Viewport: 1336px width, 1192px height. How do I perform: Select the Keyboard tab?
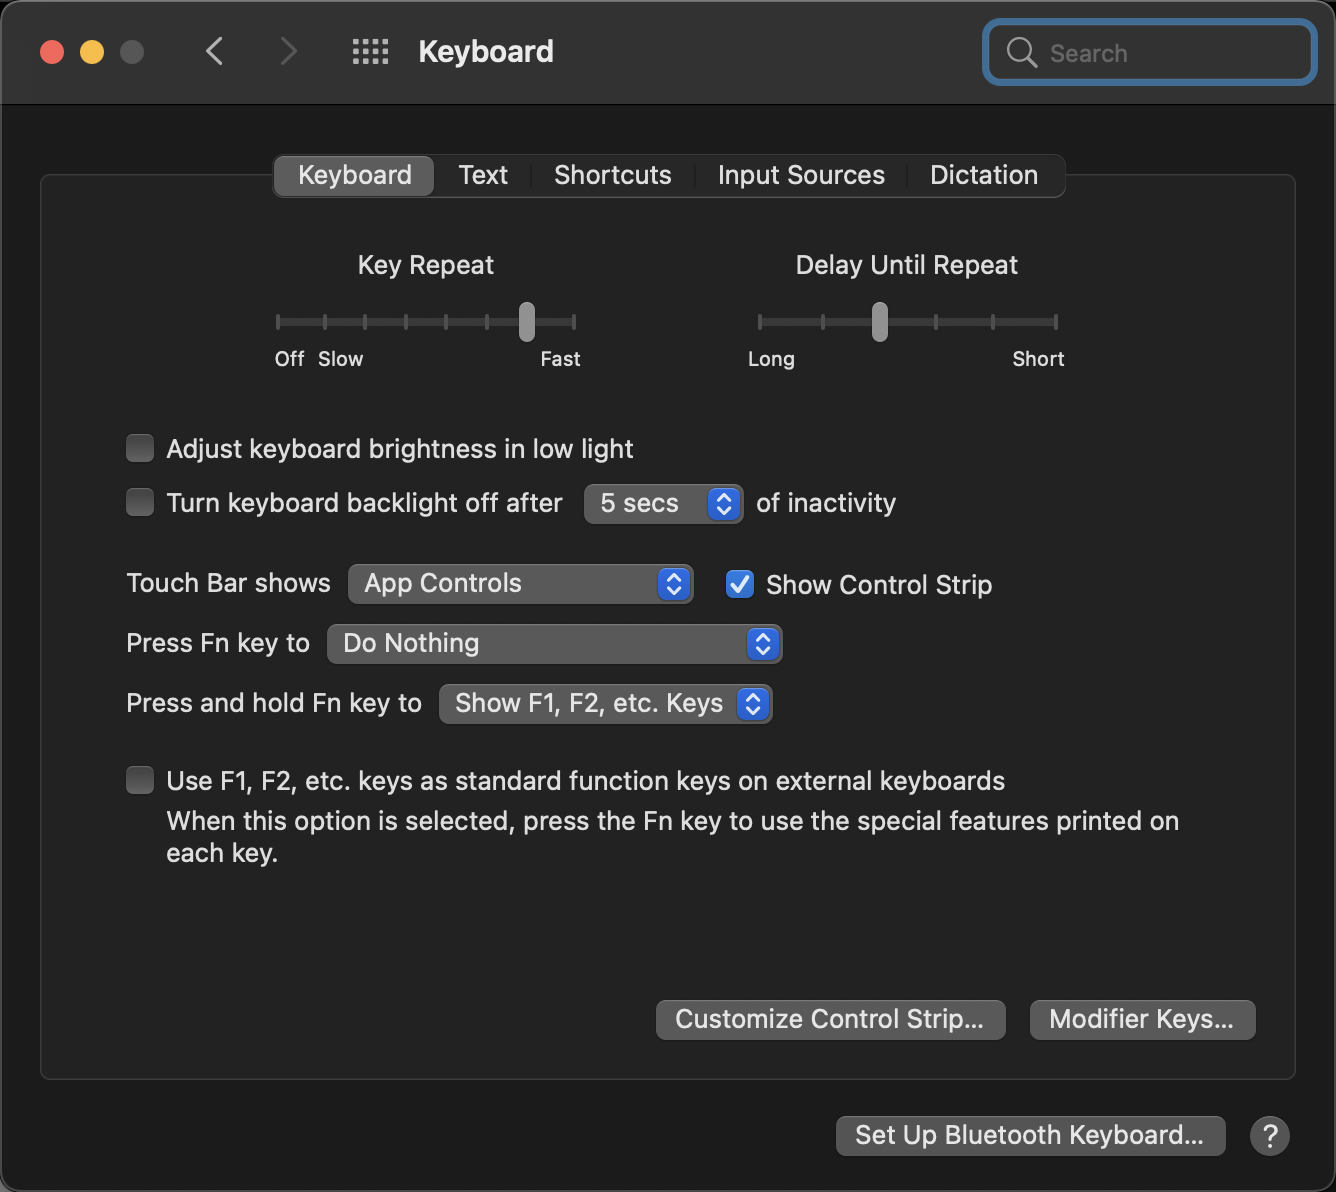354,176
